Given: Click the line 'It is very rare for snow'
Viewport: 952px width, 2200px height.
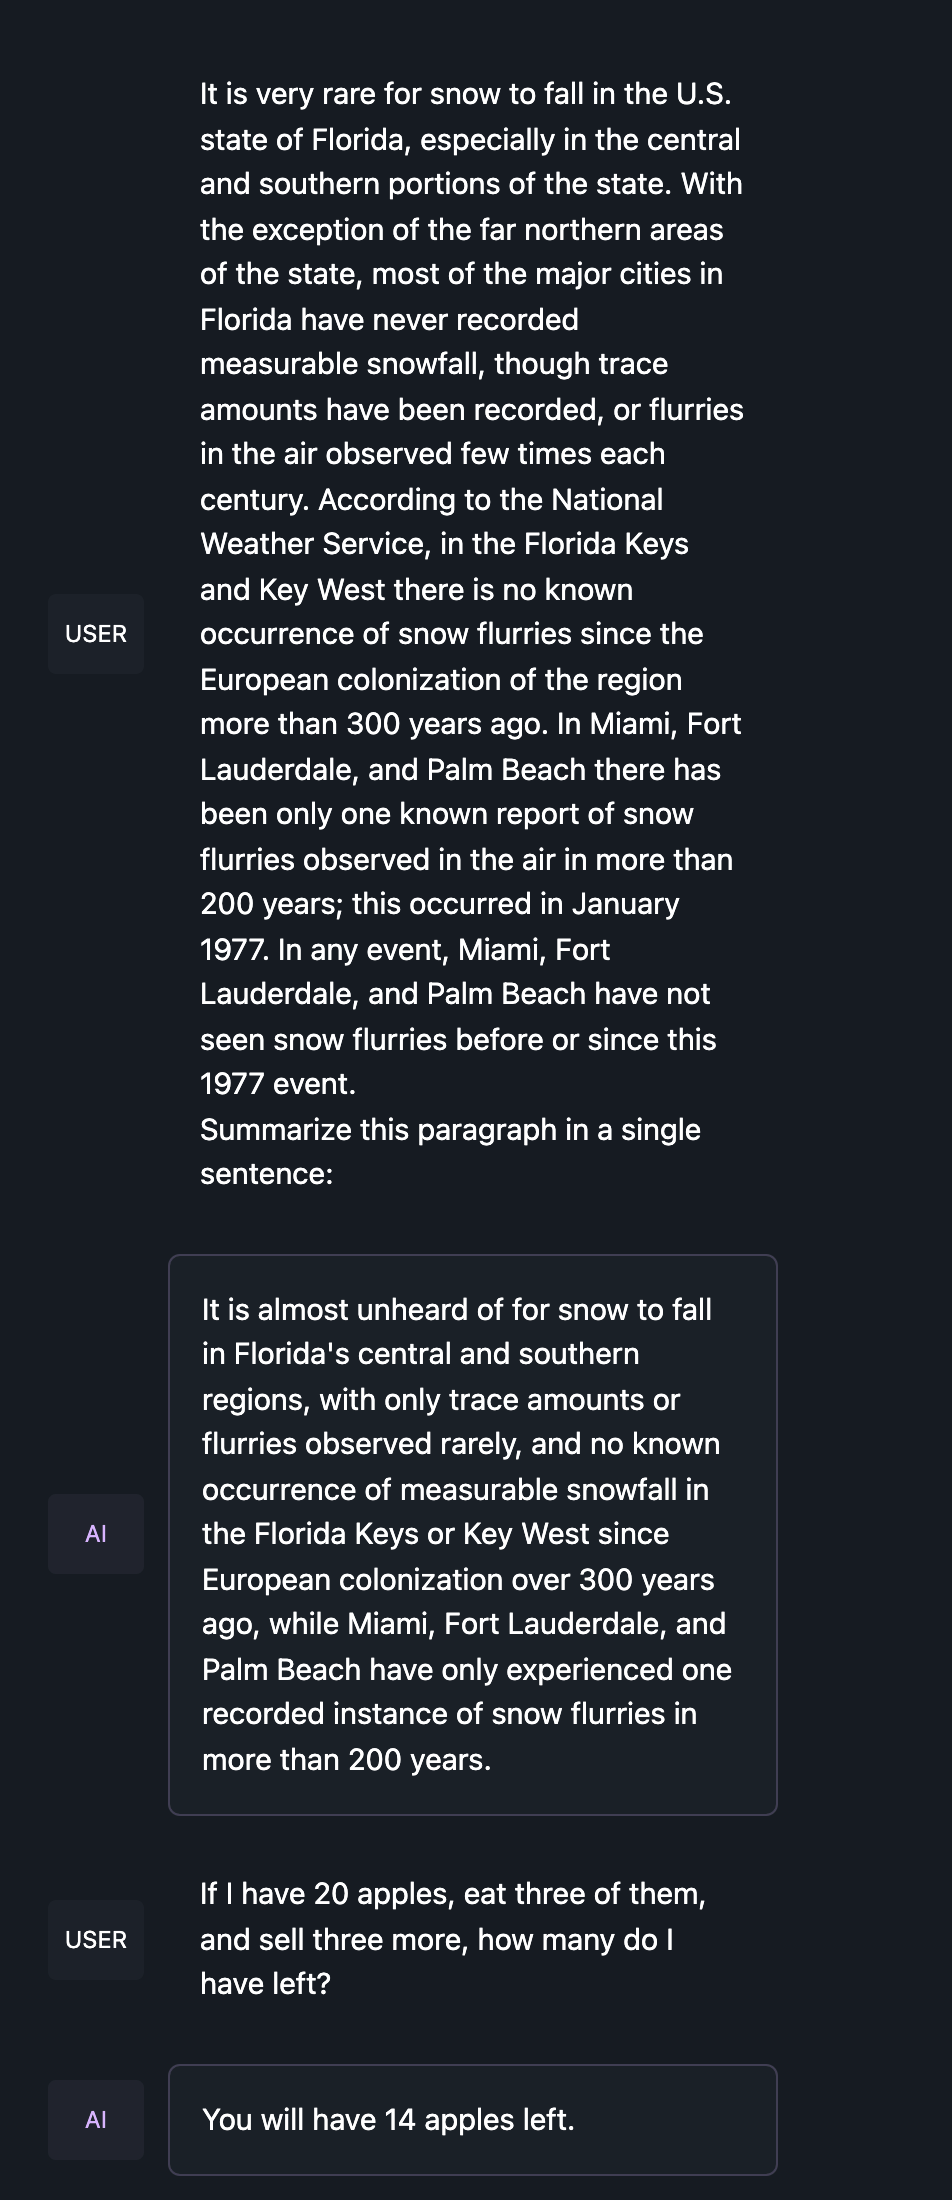Looking at the screenshot, I should point(465,94).
